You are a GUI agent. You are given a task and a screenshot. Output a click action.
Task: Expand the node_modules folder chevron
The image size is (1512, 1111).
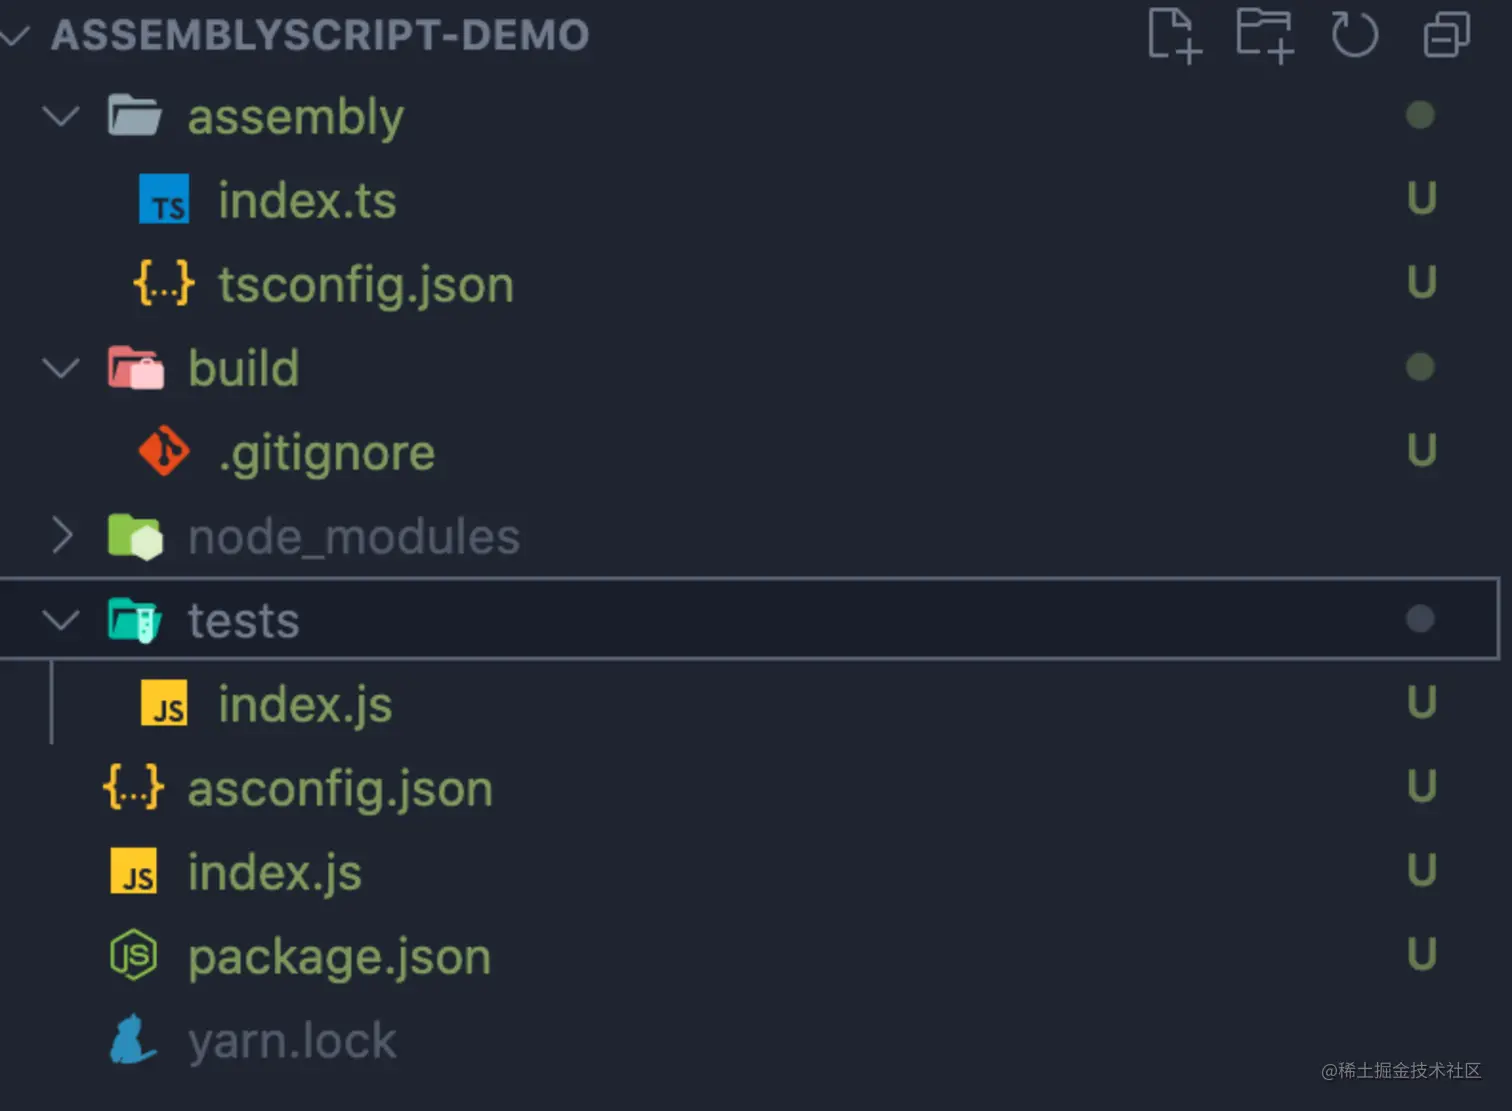click(61, 537)
